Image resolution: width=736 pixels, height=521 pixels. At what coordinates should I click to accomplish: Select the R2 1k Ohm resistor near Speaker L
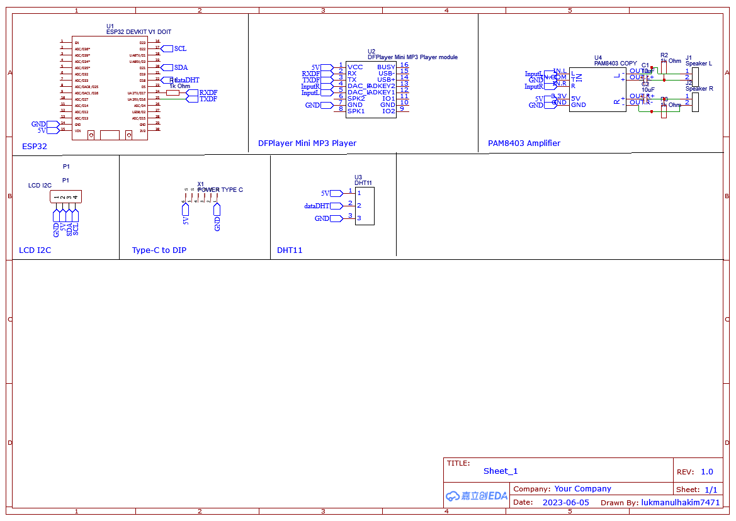(x=664, y=67)
